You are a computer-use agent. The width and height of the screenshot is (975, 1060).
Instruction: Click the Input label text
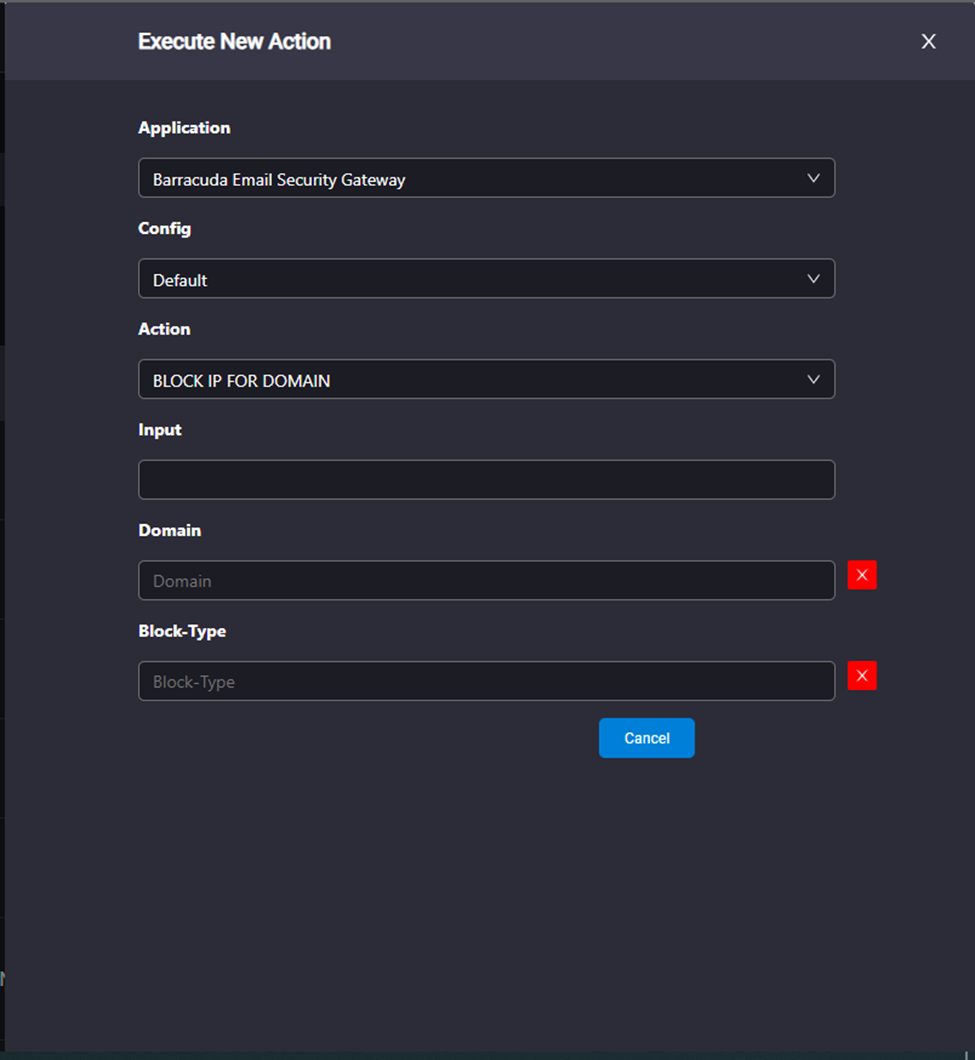point(160,430)
